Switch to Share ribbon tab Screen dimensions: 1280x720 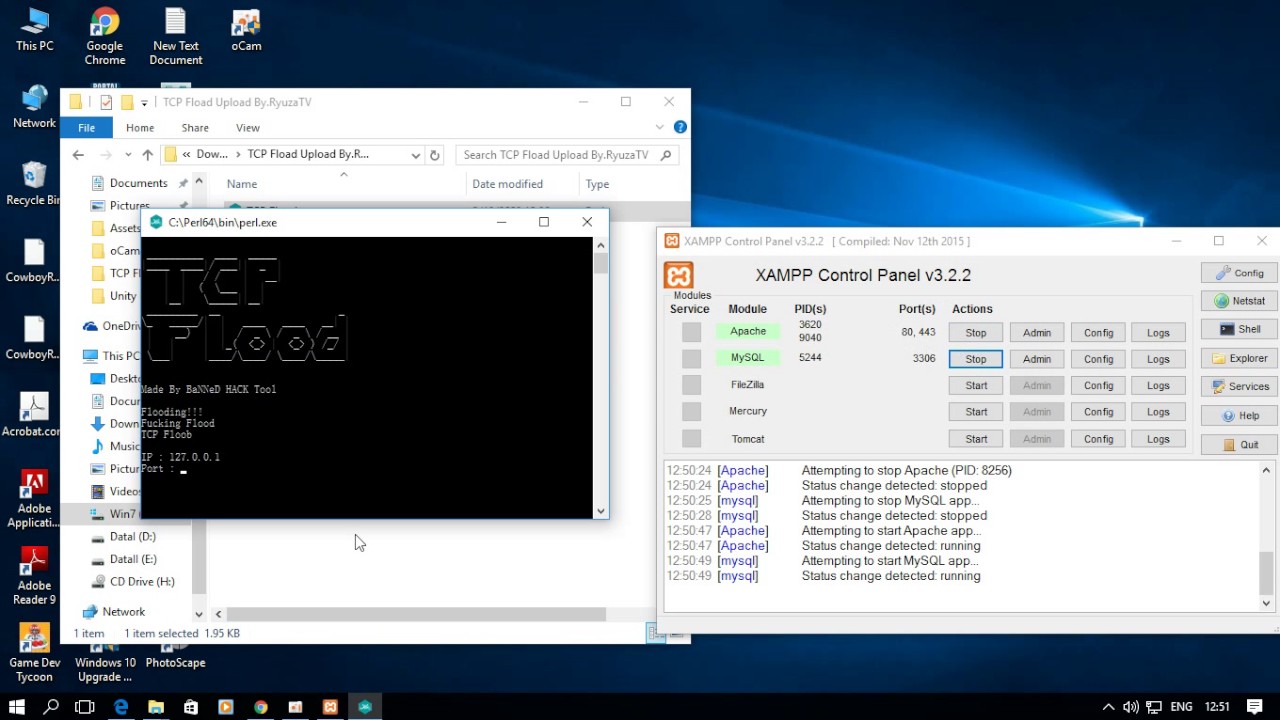coord(195,128)
